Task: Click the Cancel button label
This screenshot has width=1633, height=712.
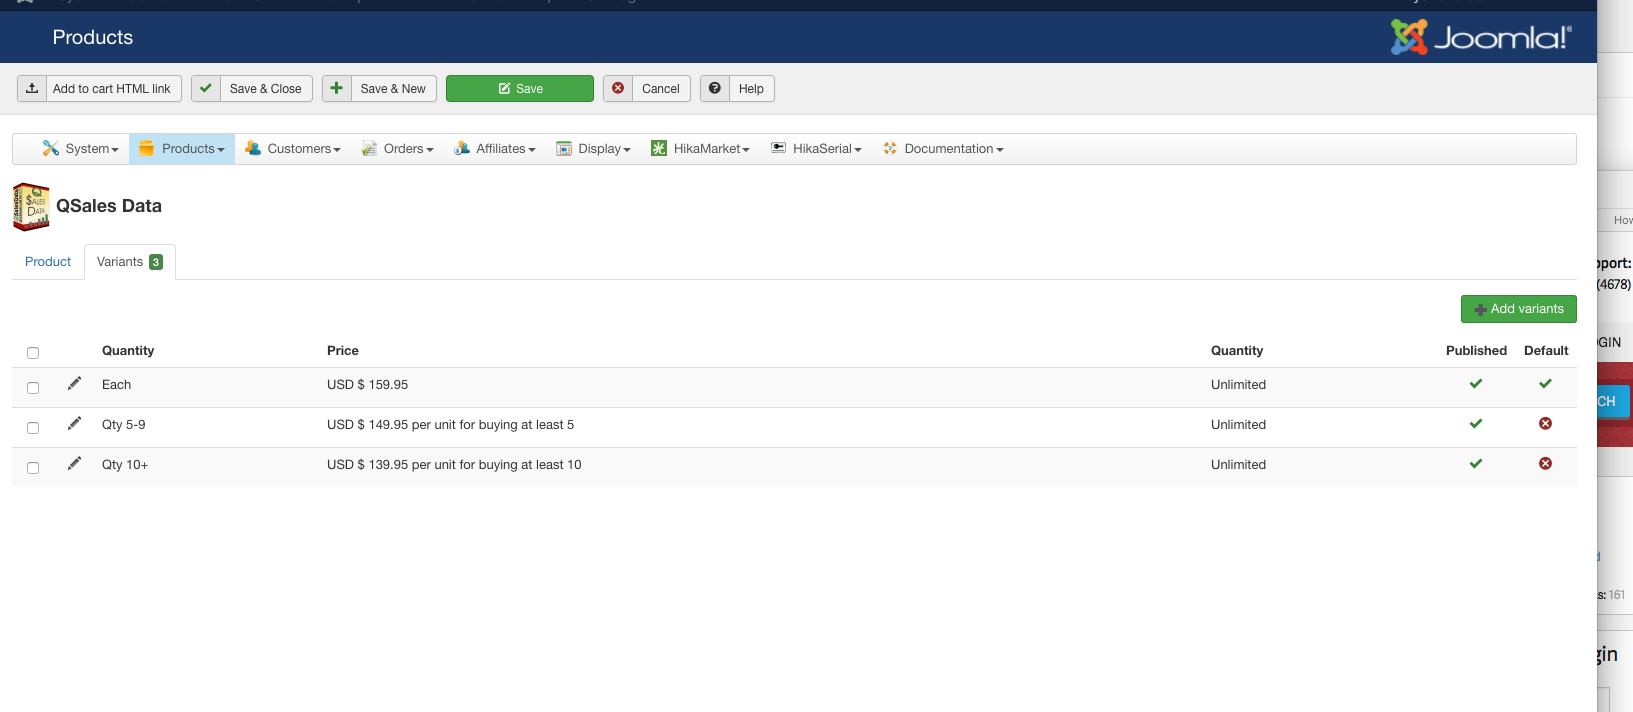Action: coord(661,89)
